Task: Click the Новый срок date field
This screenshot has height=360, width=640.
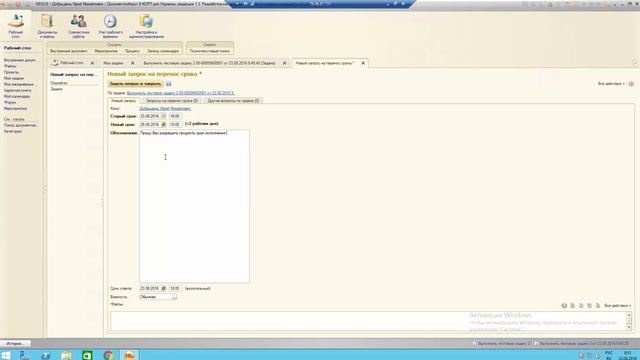Action: [x=150, y=124]
